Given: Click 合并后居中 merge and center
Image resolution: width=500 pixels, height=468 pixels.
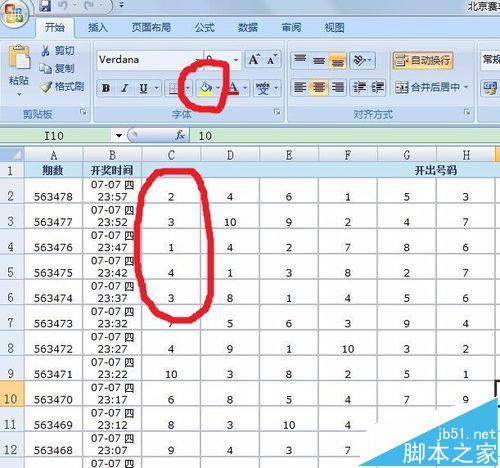Looking at the screenshot, I should 427,87.
